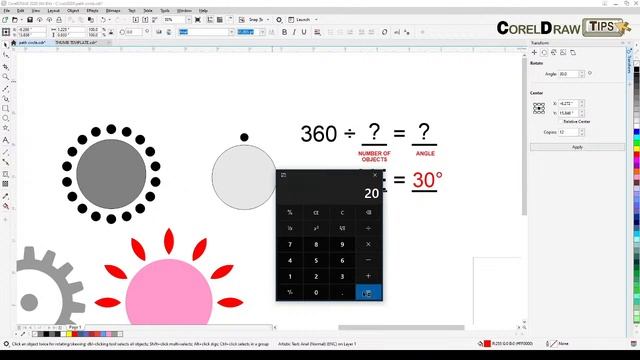
Task: Toggle Bold text formatting
Action: coord(284,32)
